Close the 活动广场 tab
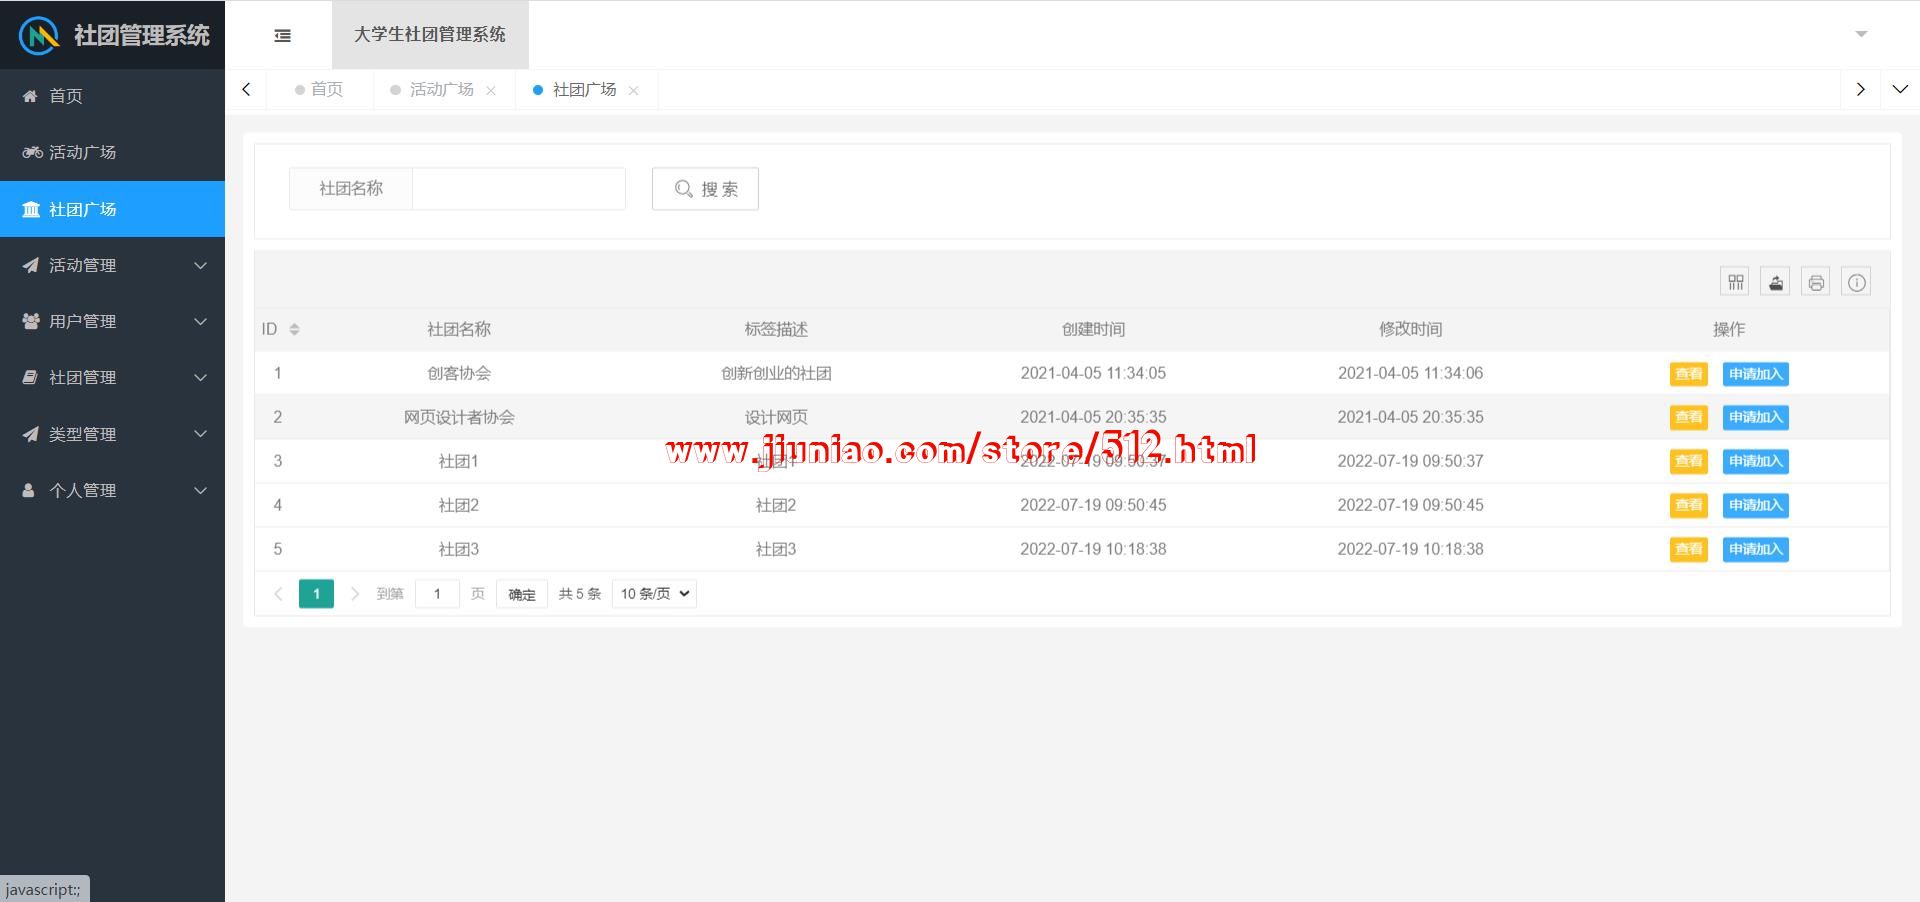 pos(491,90)
